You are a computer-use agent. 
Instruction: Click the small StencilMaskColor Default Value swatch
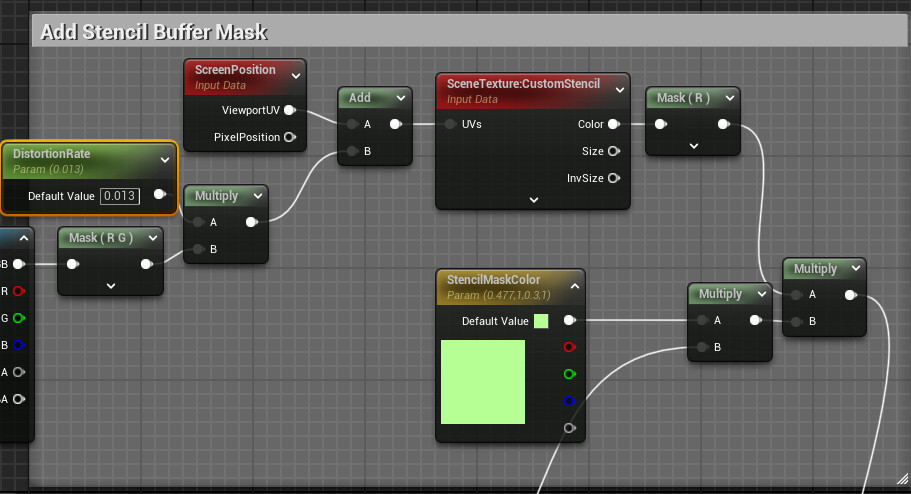tap(541, 321)
